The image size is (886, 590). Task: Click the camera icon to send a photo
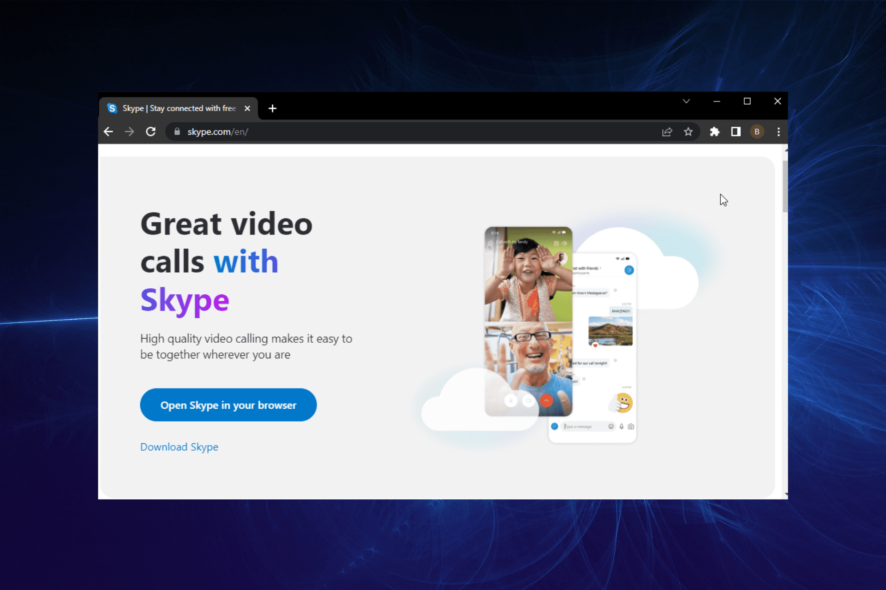point(631,427)
